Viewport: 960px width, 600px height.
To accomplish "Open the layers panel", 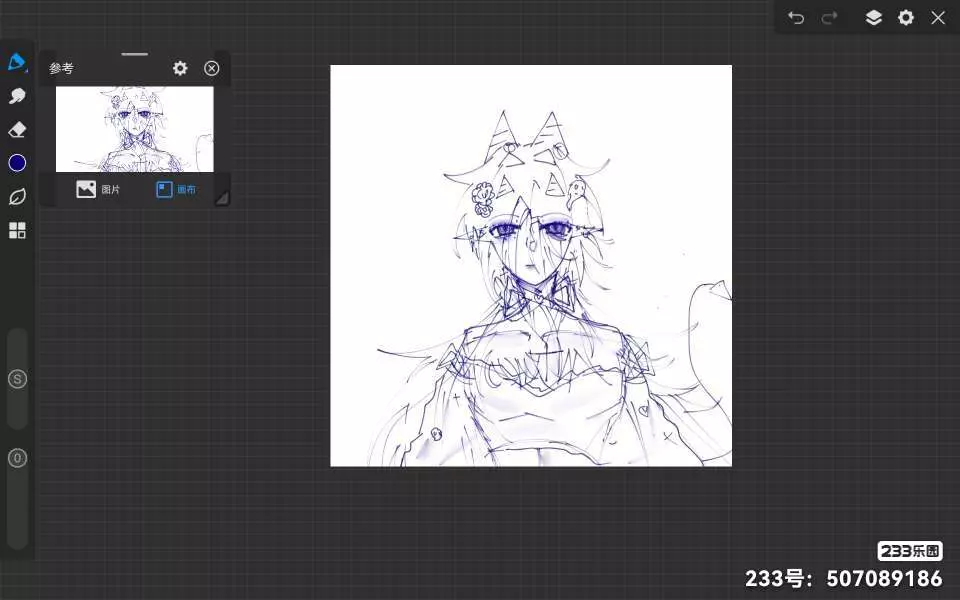I will click(x=874, y=18).
